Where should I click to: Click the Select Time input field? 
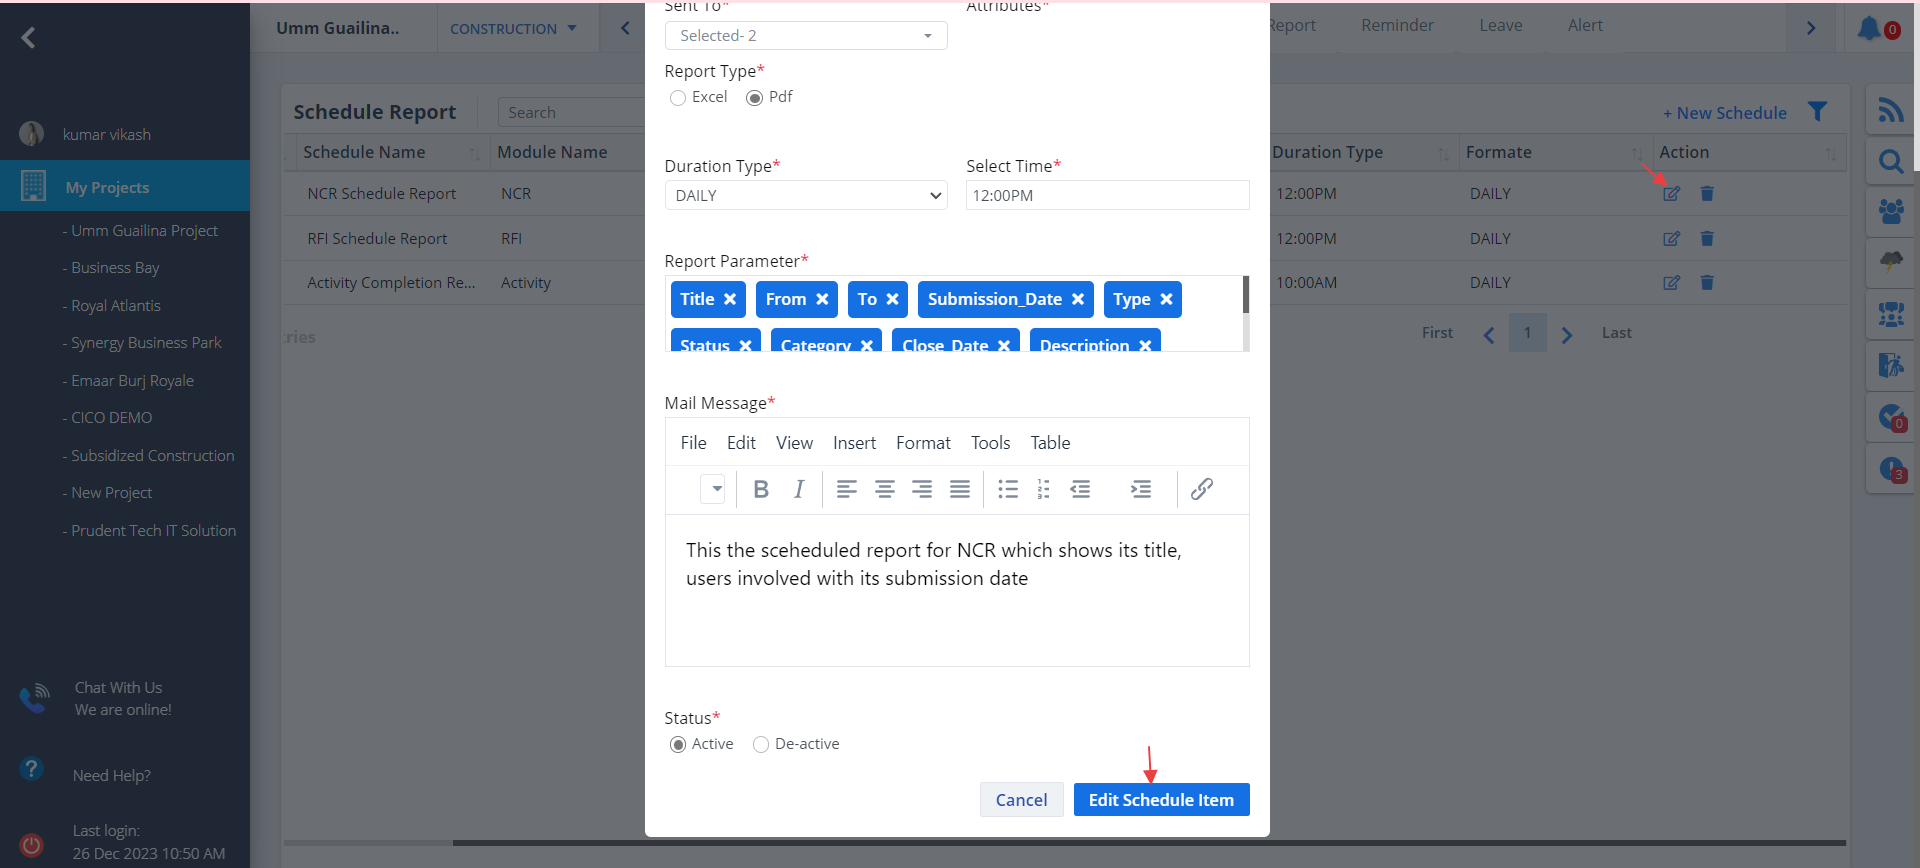1106,196
